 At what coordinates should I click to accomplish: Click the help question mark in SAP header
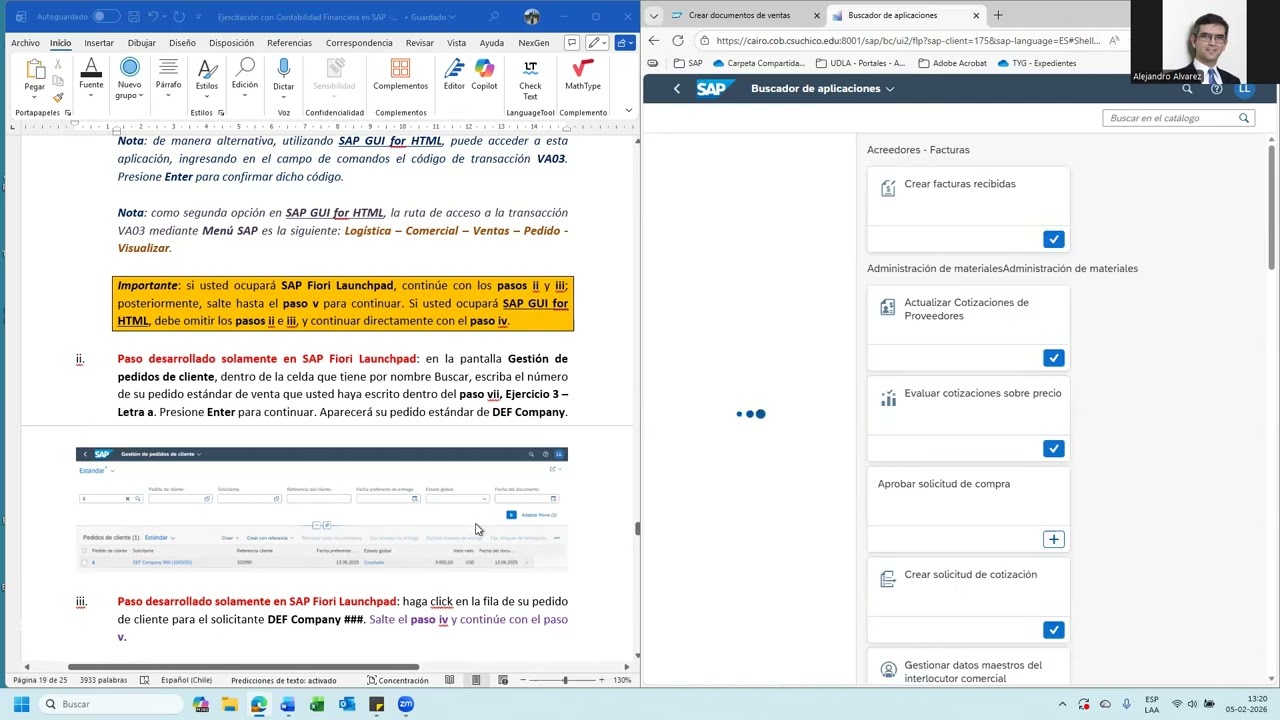click(1216, 89)
